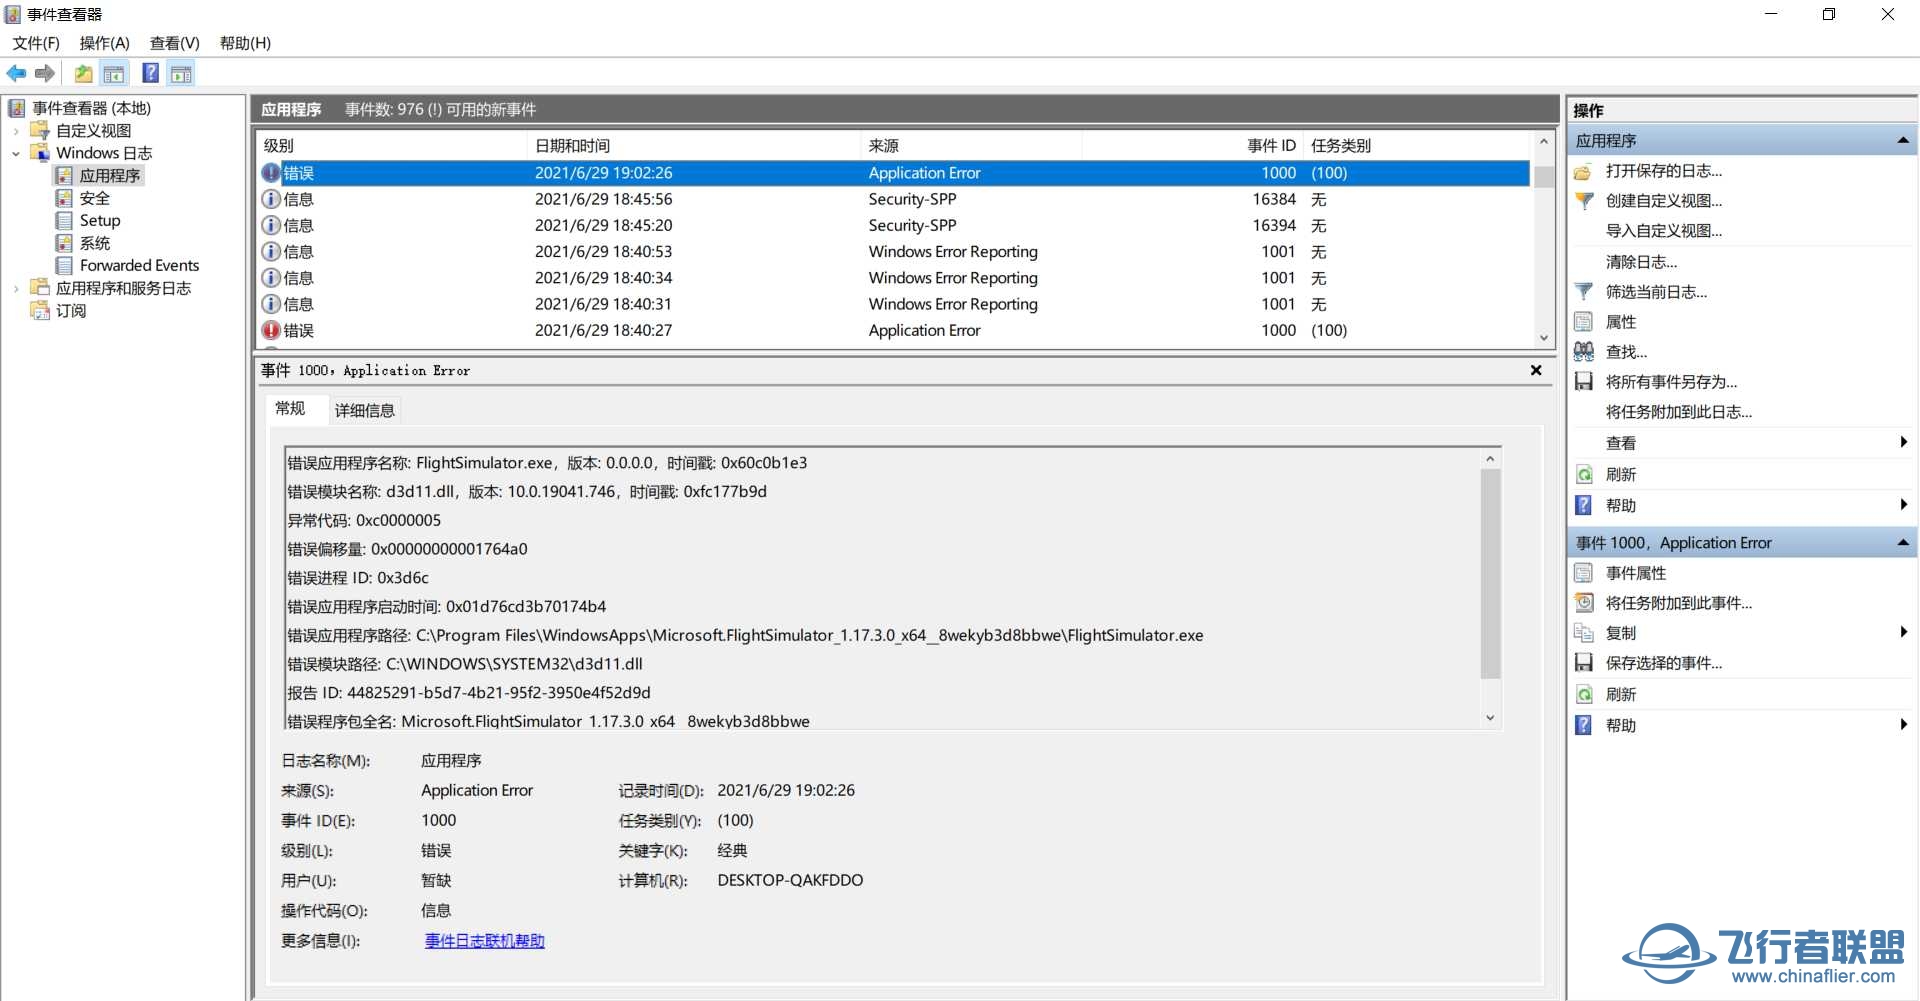
Task: Expand the 应用程序和服务日志 tree node
Action: coord(16,288)
